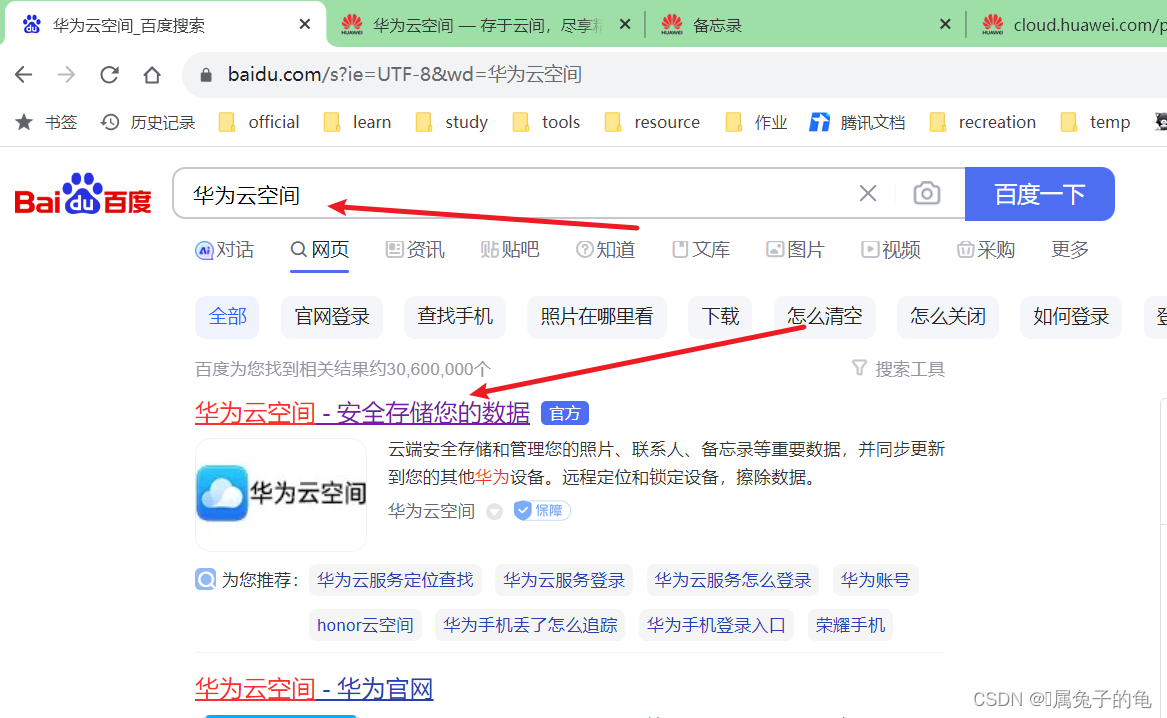Select the 怎么关闭 filter chip

[x=947, y=317]
